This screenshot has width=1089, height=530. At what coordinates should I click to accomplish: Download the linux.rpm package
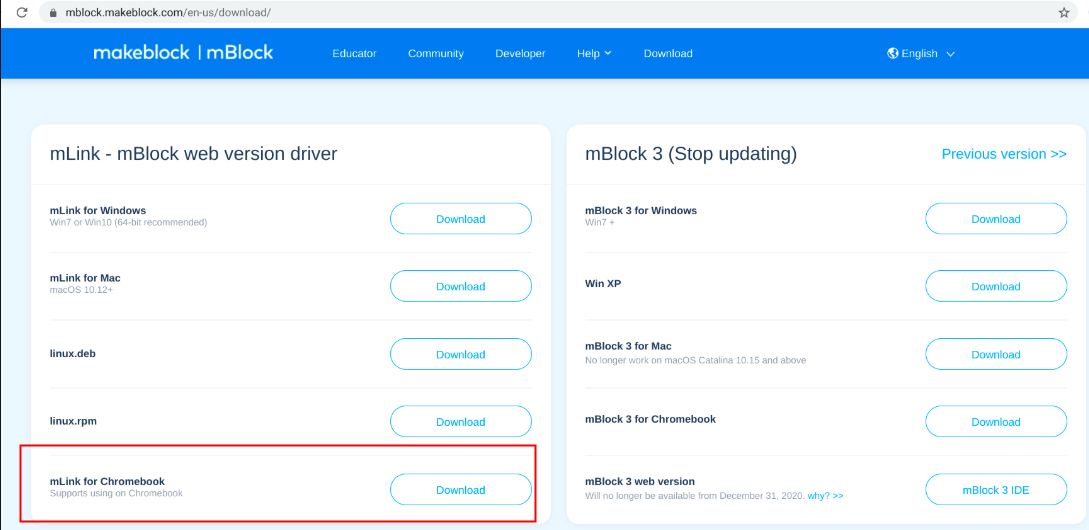pos(460,422)
